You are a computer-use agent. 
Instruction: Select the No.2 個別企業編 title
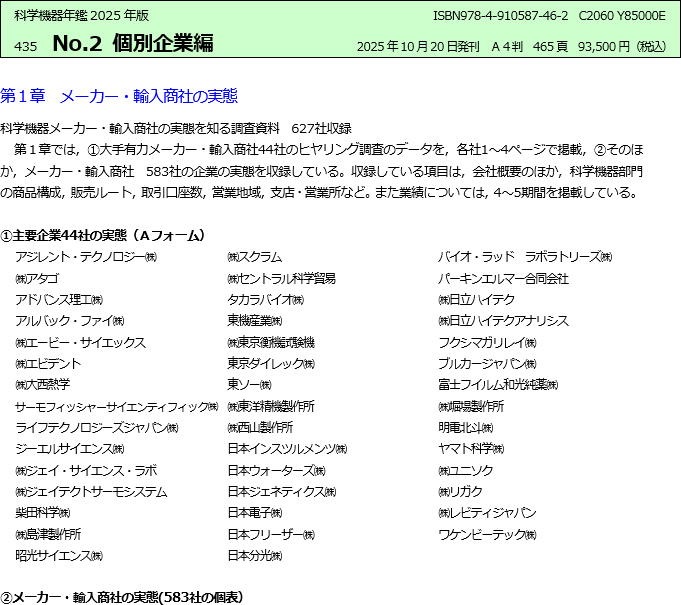pyautogui.click(x=133, y=43)
